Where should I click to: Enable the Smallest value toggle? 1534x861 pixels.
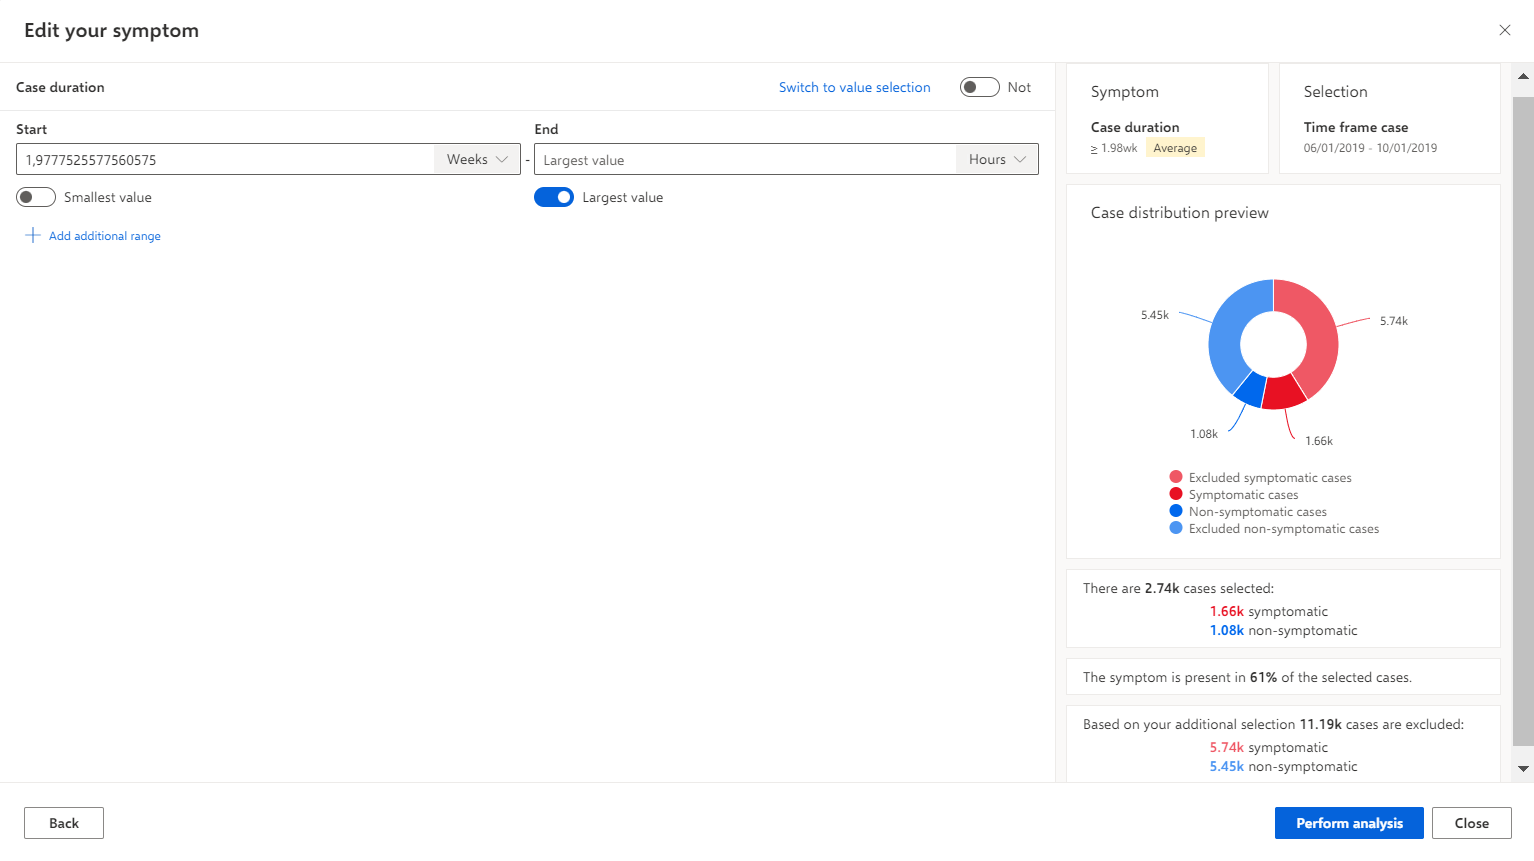[36, 197]
